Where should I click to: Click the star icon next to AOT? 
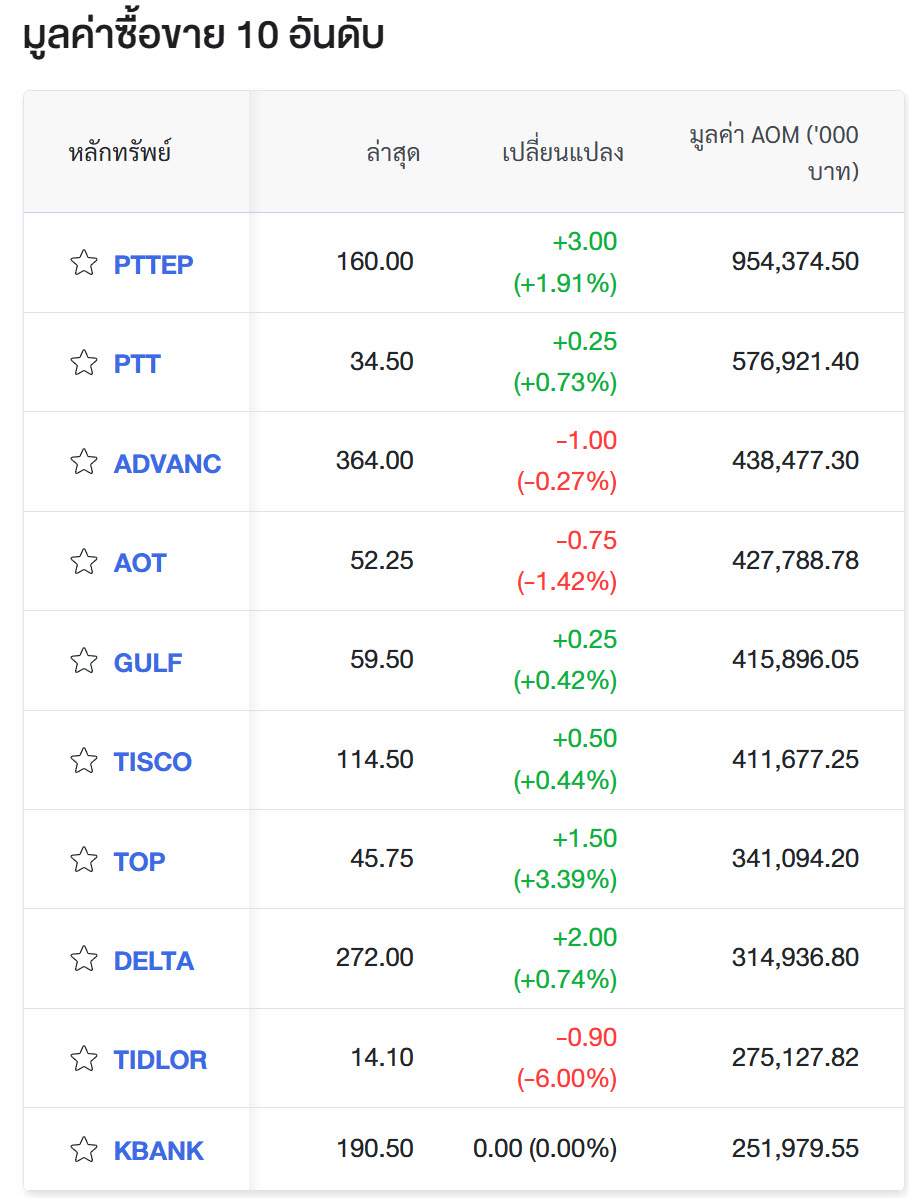coord(84,562)
